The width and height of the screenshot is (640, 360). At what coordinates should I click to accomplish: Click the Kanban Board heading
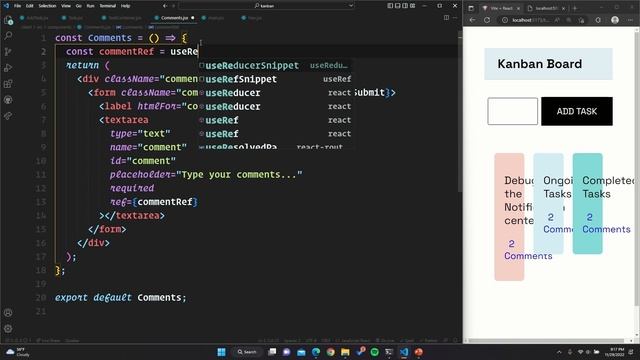pyautogui.click(x=540, y=64)
